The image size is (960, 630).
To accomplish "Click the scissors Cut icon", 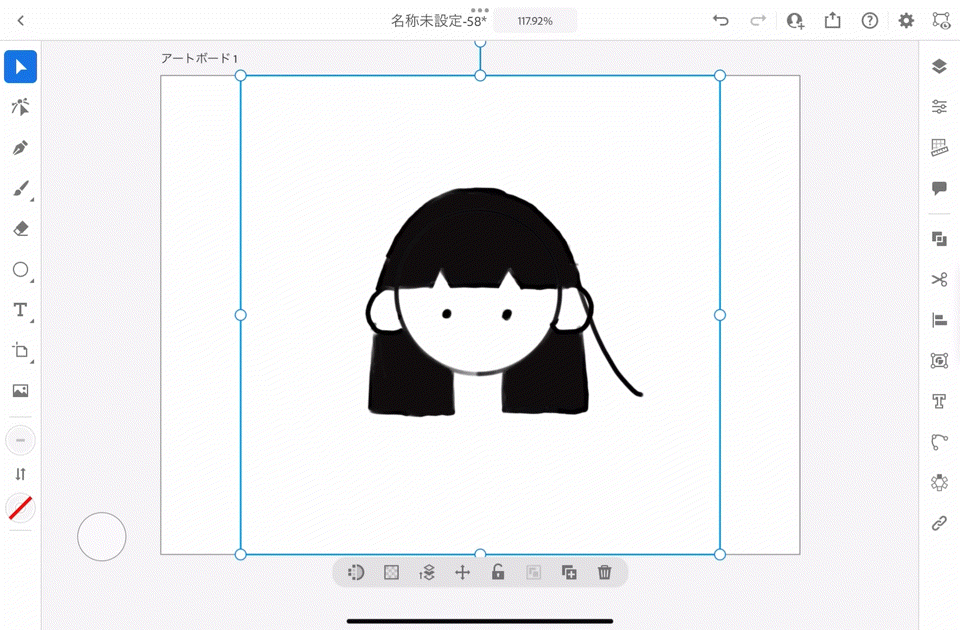I will [x=938, y=280].
